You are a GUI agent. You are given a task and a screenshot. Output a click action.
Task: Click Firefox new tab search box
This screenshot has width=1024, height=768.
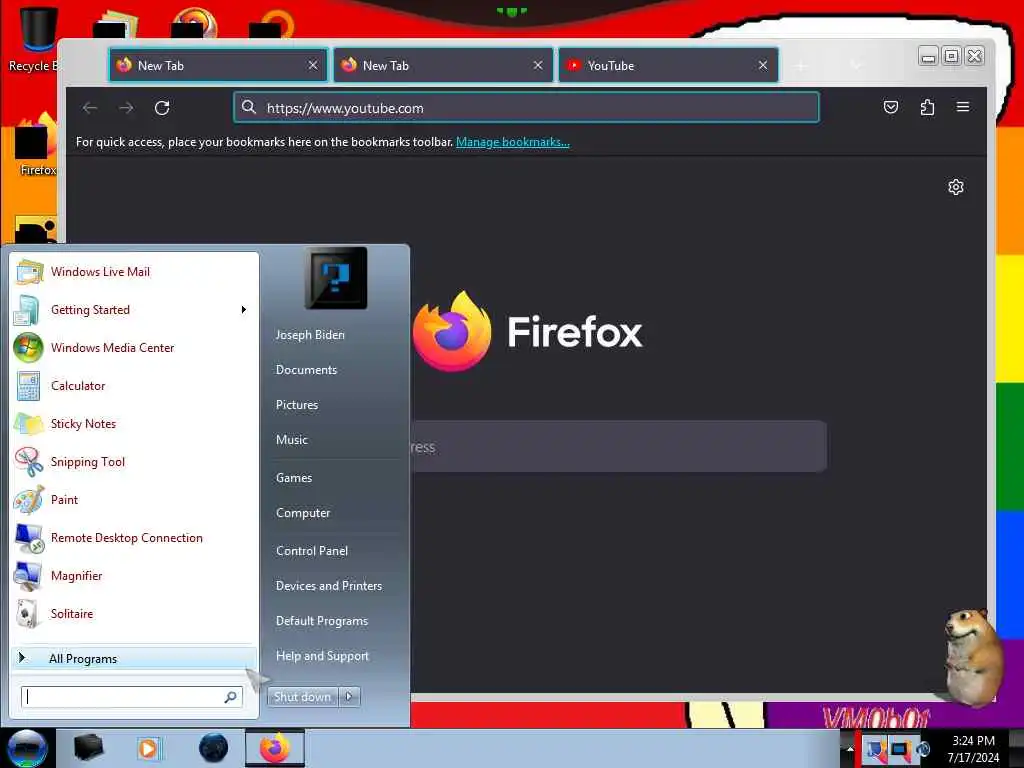click(618, 447)
